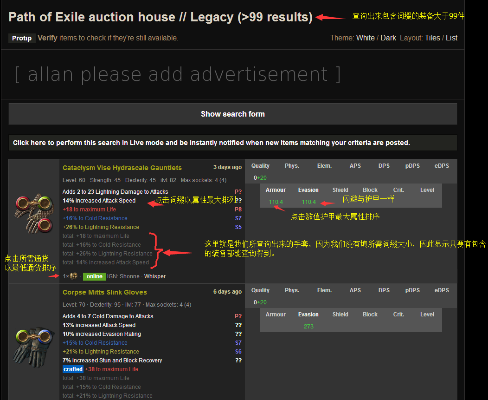Viewport: 488px width, 400px height.
Task: Sort by Shield in Slink Gloves row
Action: [340, 314]
